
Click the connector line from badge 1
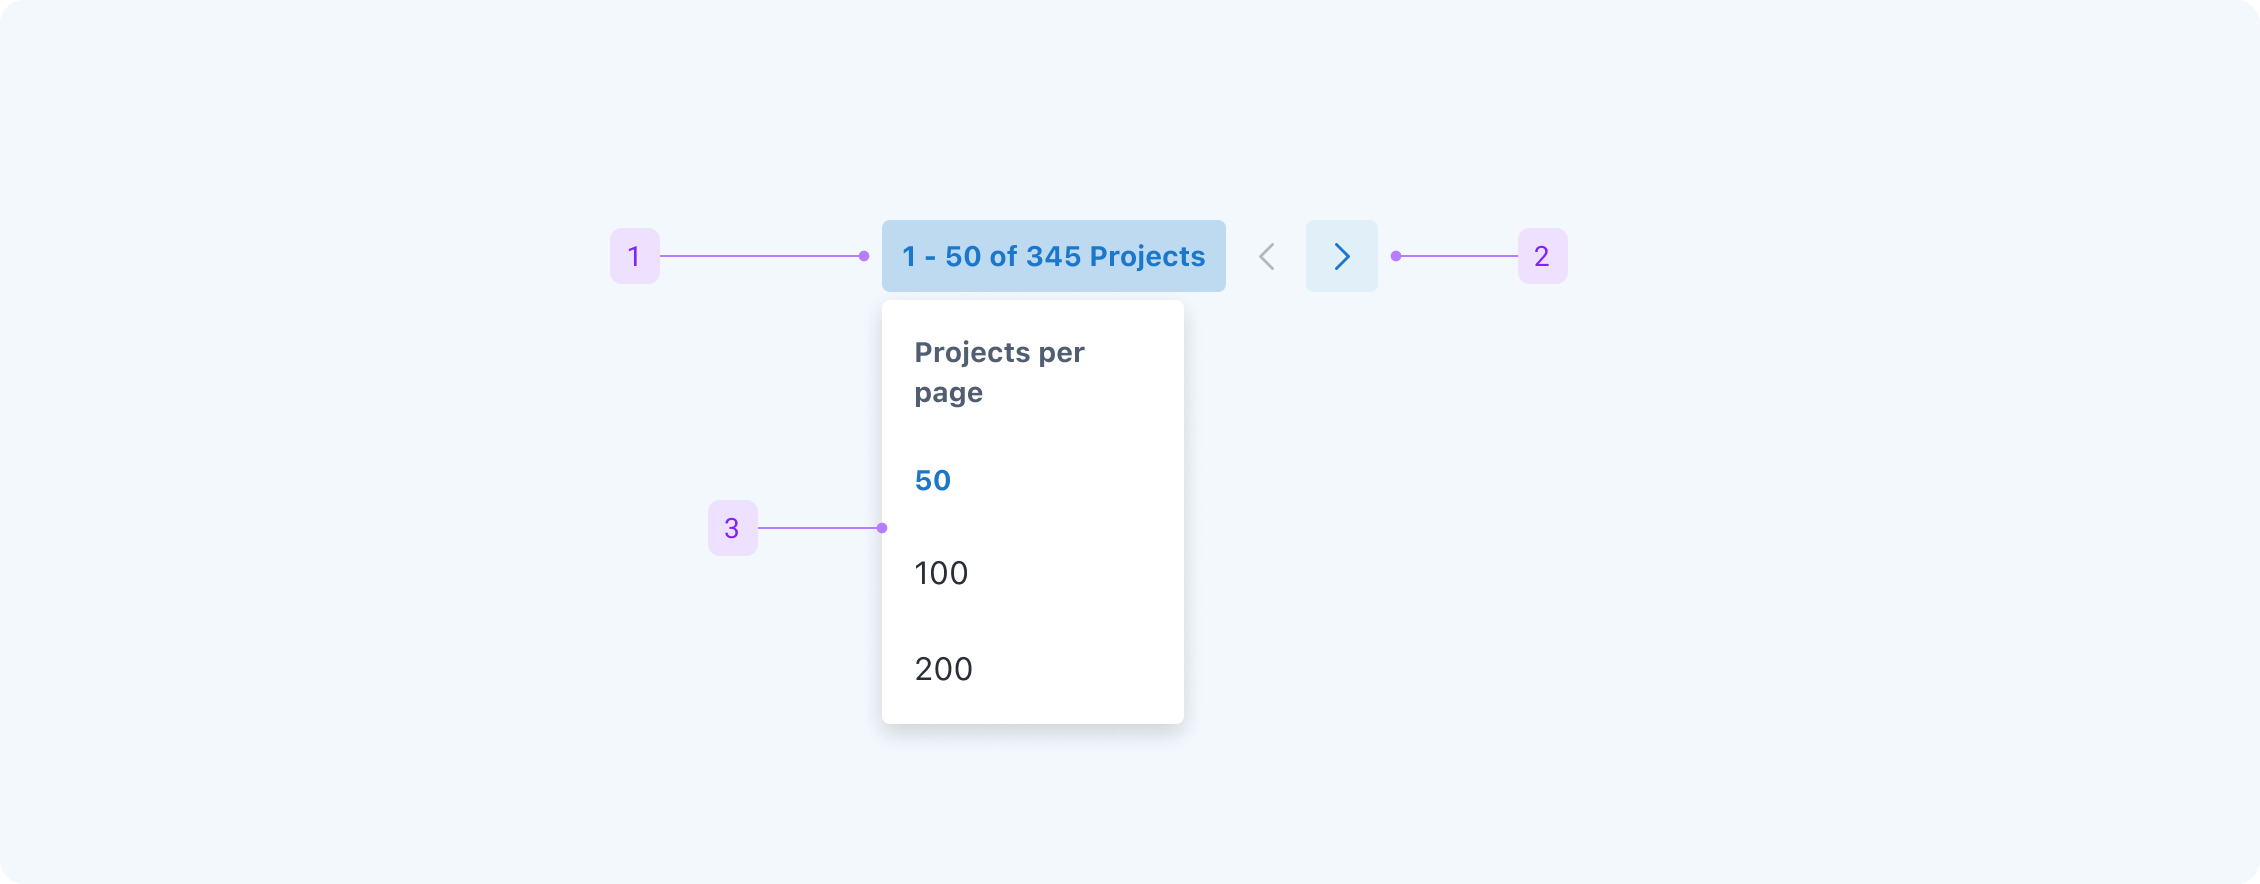(760, 256)
